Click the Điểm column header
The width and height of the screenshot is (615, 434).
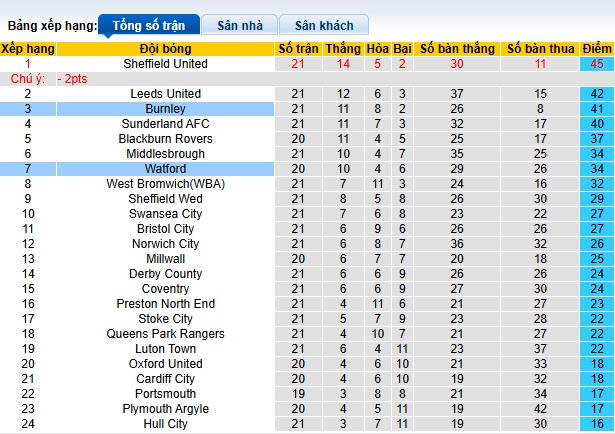point(596,48)
